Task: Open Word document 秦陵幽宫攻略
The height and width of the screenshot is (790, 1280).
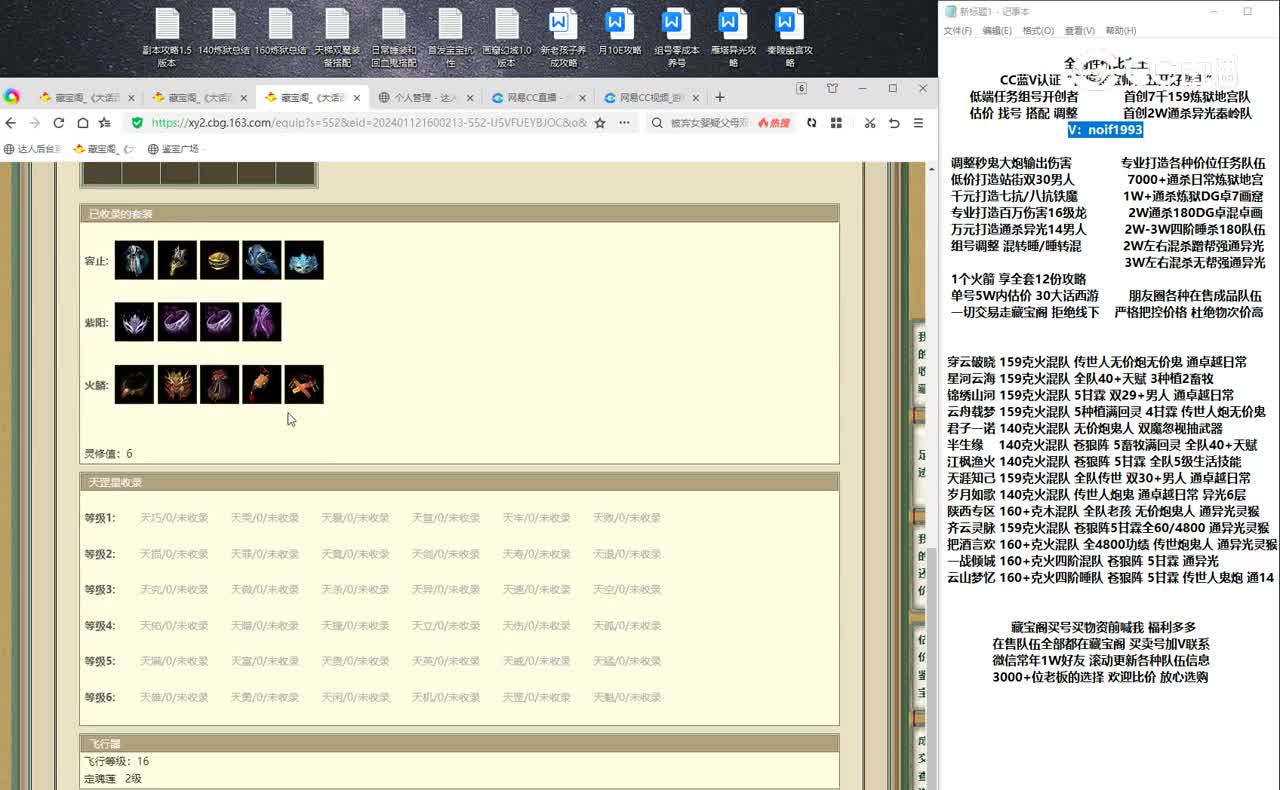Action: (790, 38)
